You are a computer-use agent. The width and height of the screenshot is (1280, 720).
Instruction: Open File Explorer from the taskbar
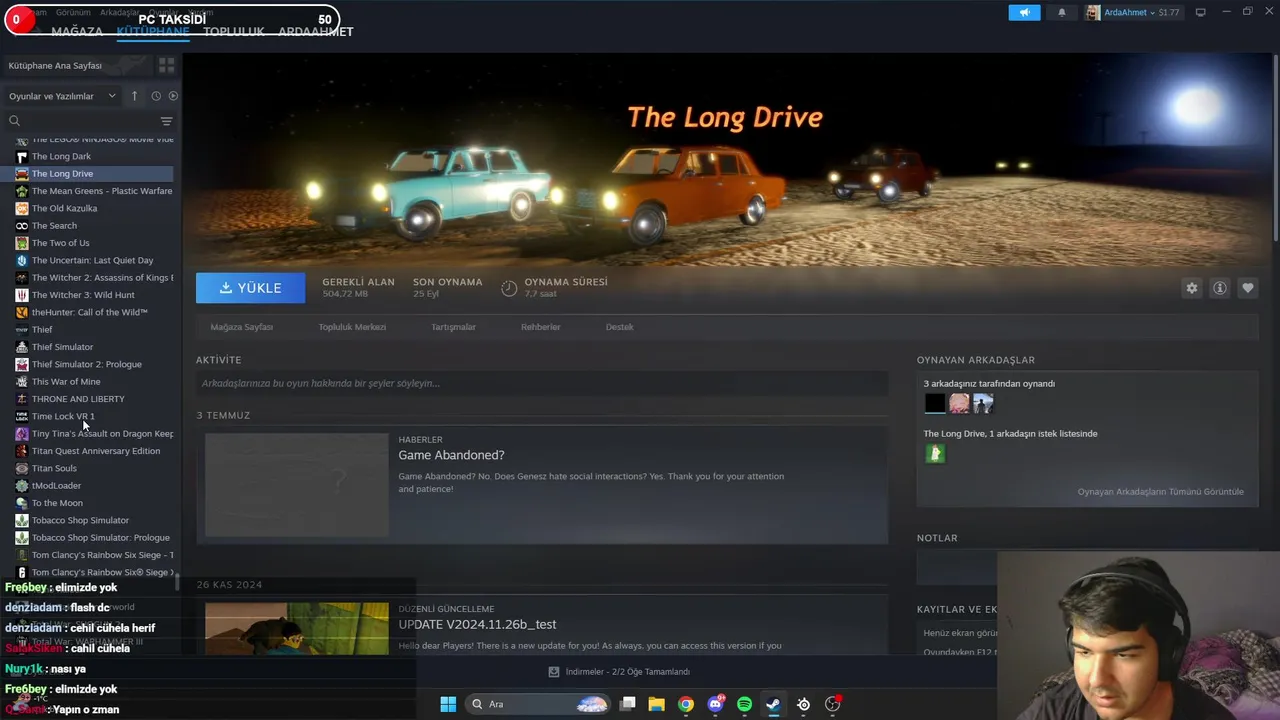(656, 704)
